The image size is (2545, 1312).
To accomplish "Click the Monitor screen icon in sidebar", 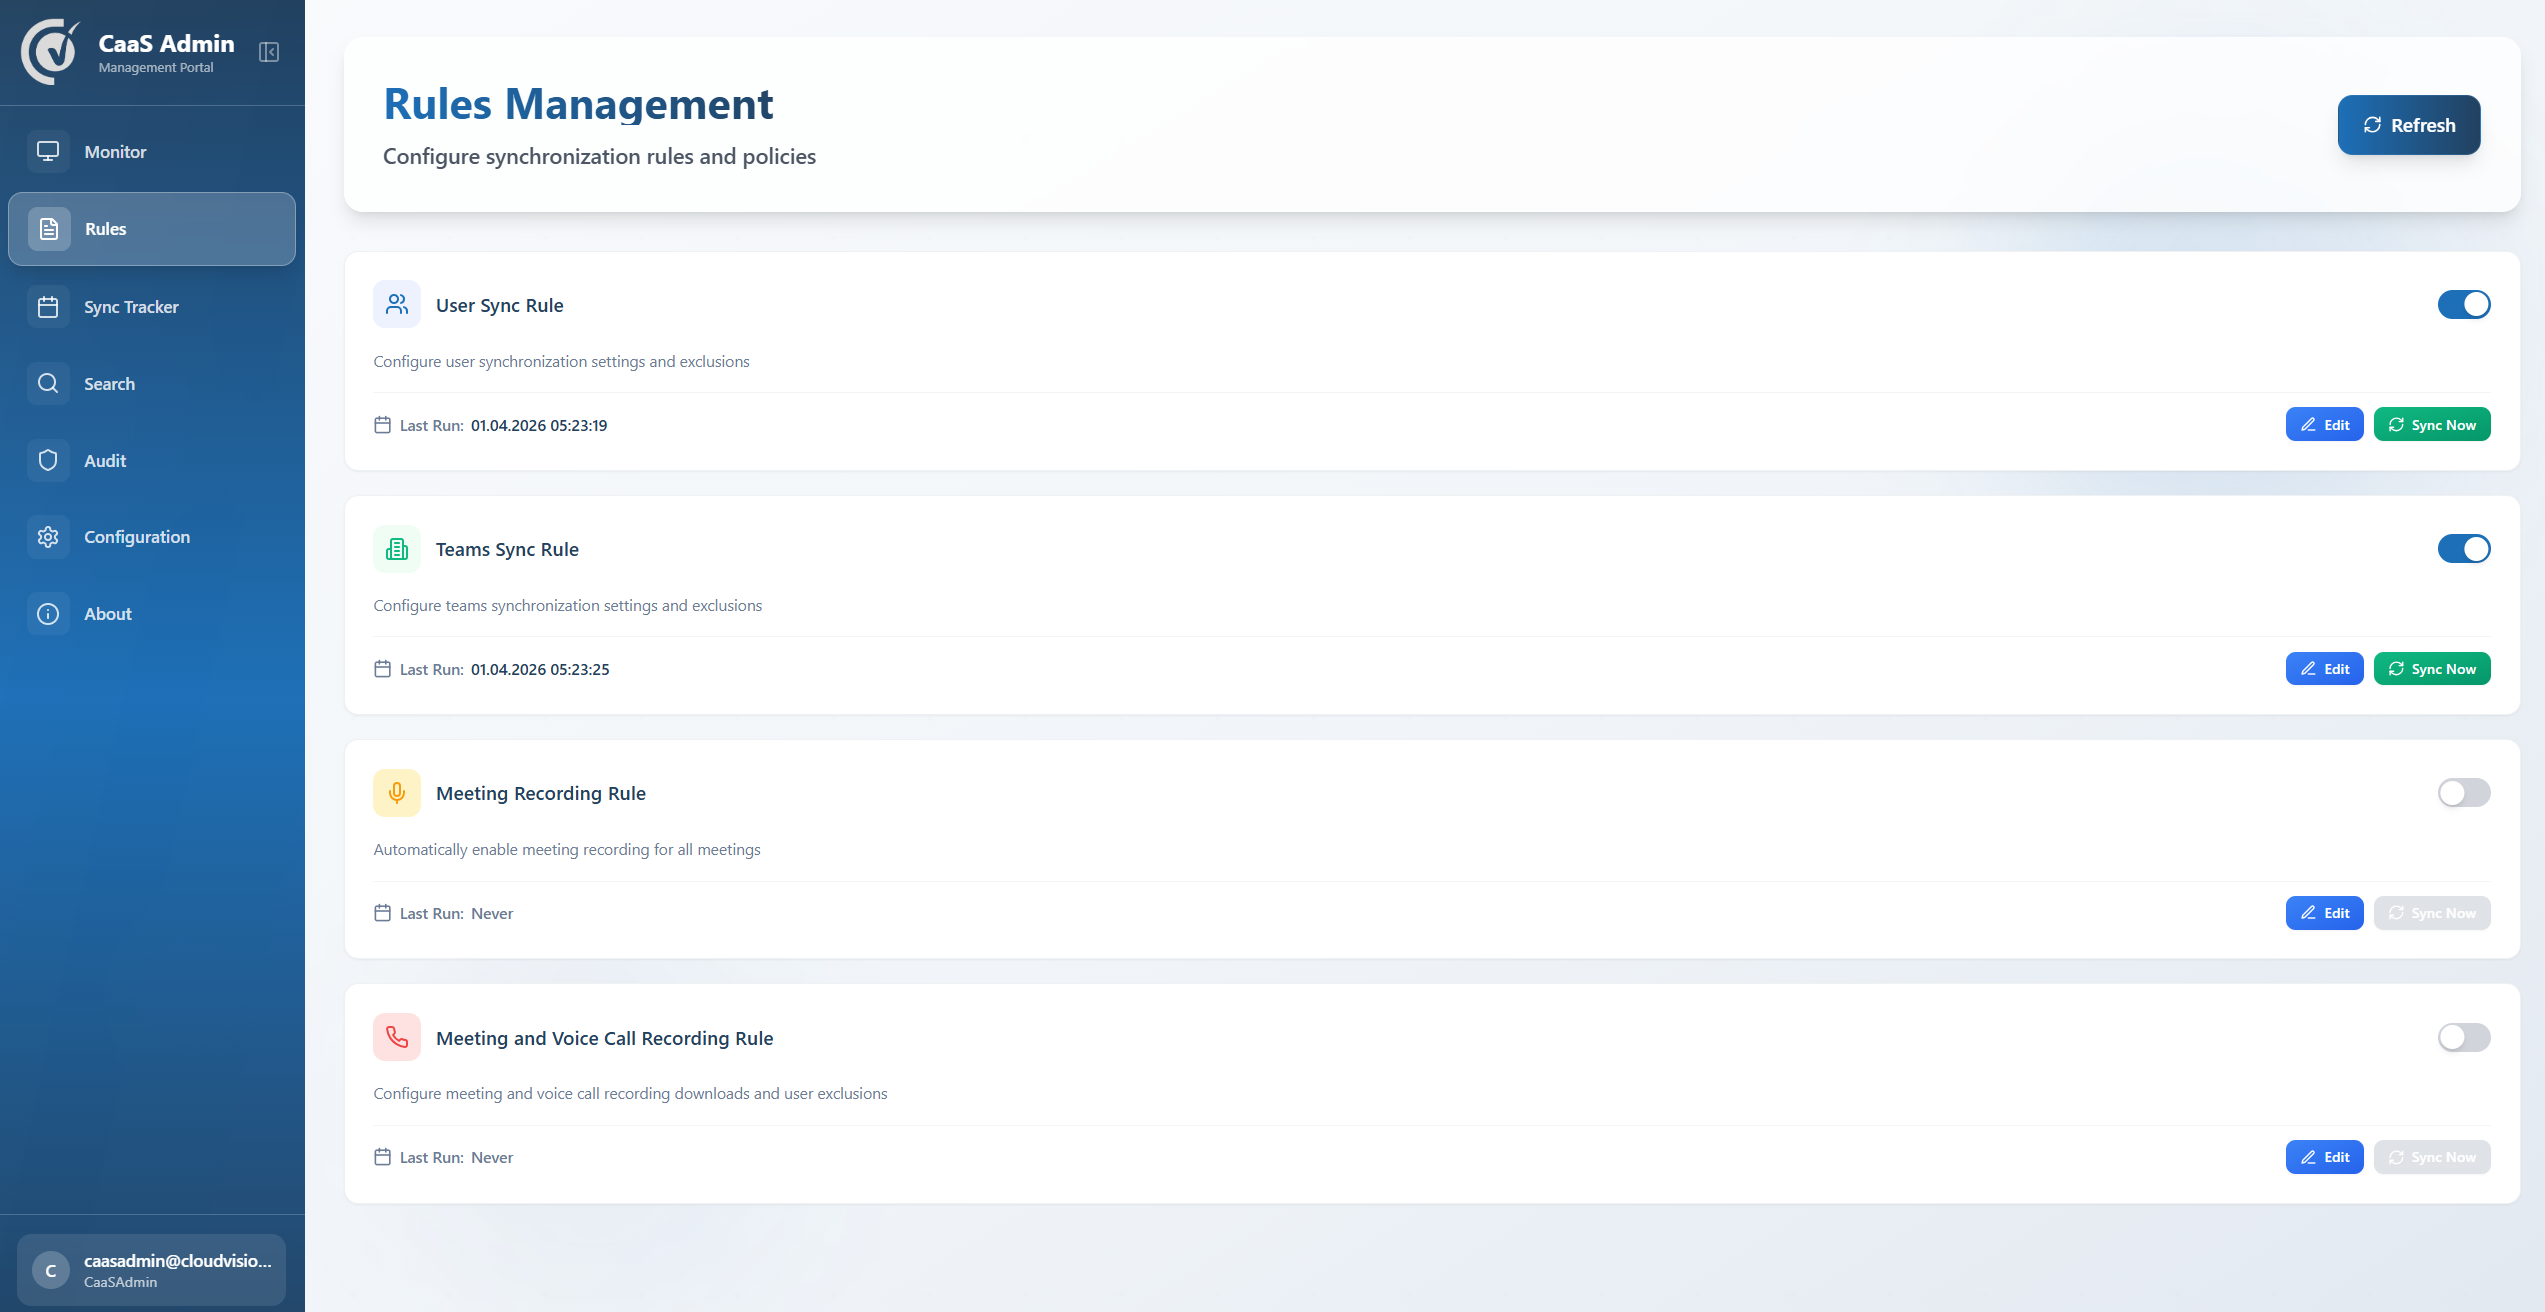I will (x=48, y=152).
